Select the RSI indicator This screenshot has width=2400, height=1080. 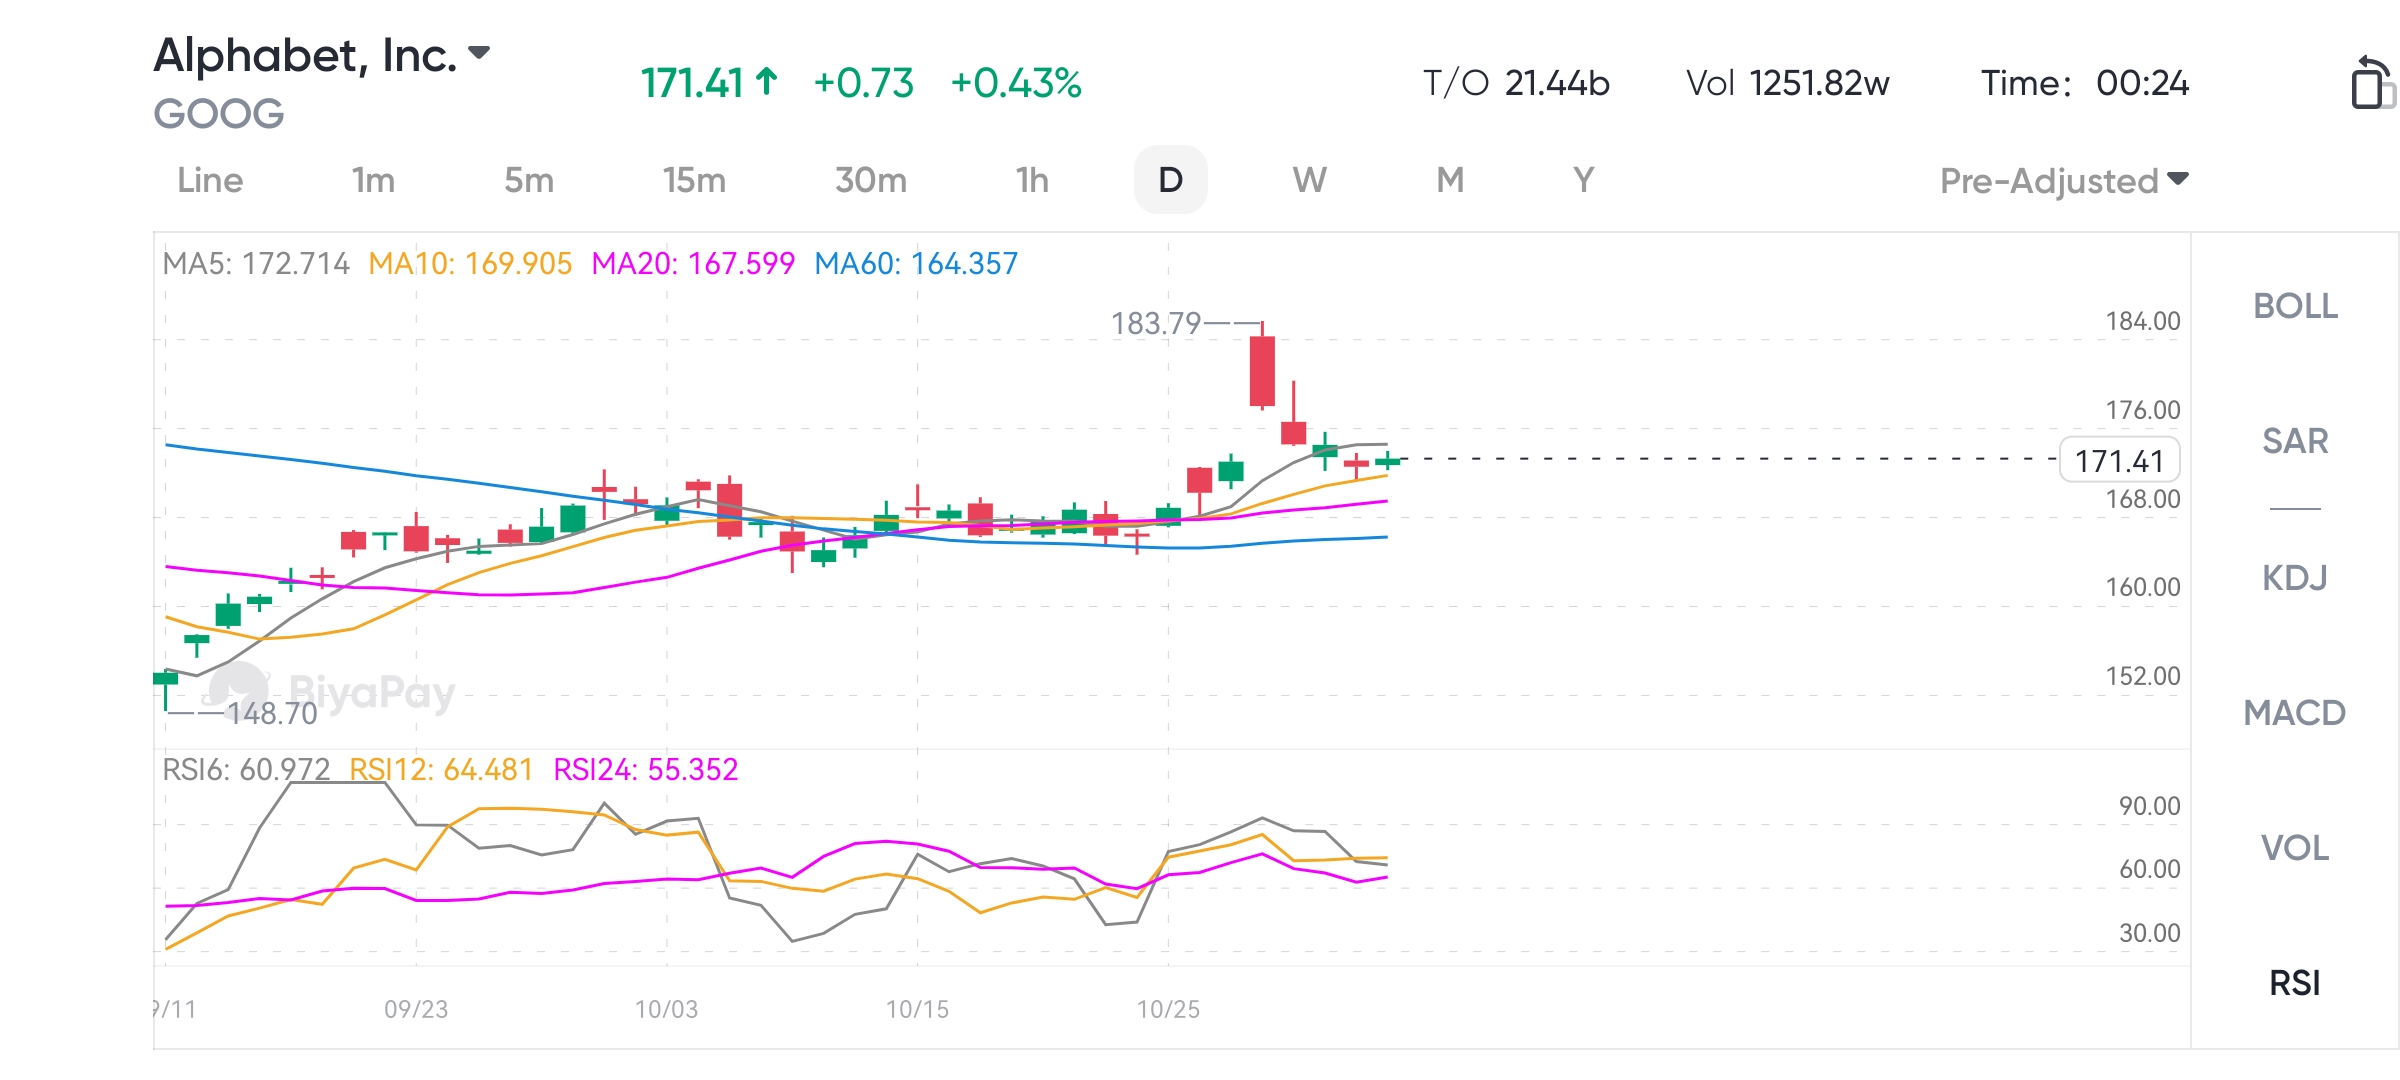2295,983
